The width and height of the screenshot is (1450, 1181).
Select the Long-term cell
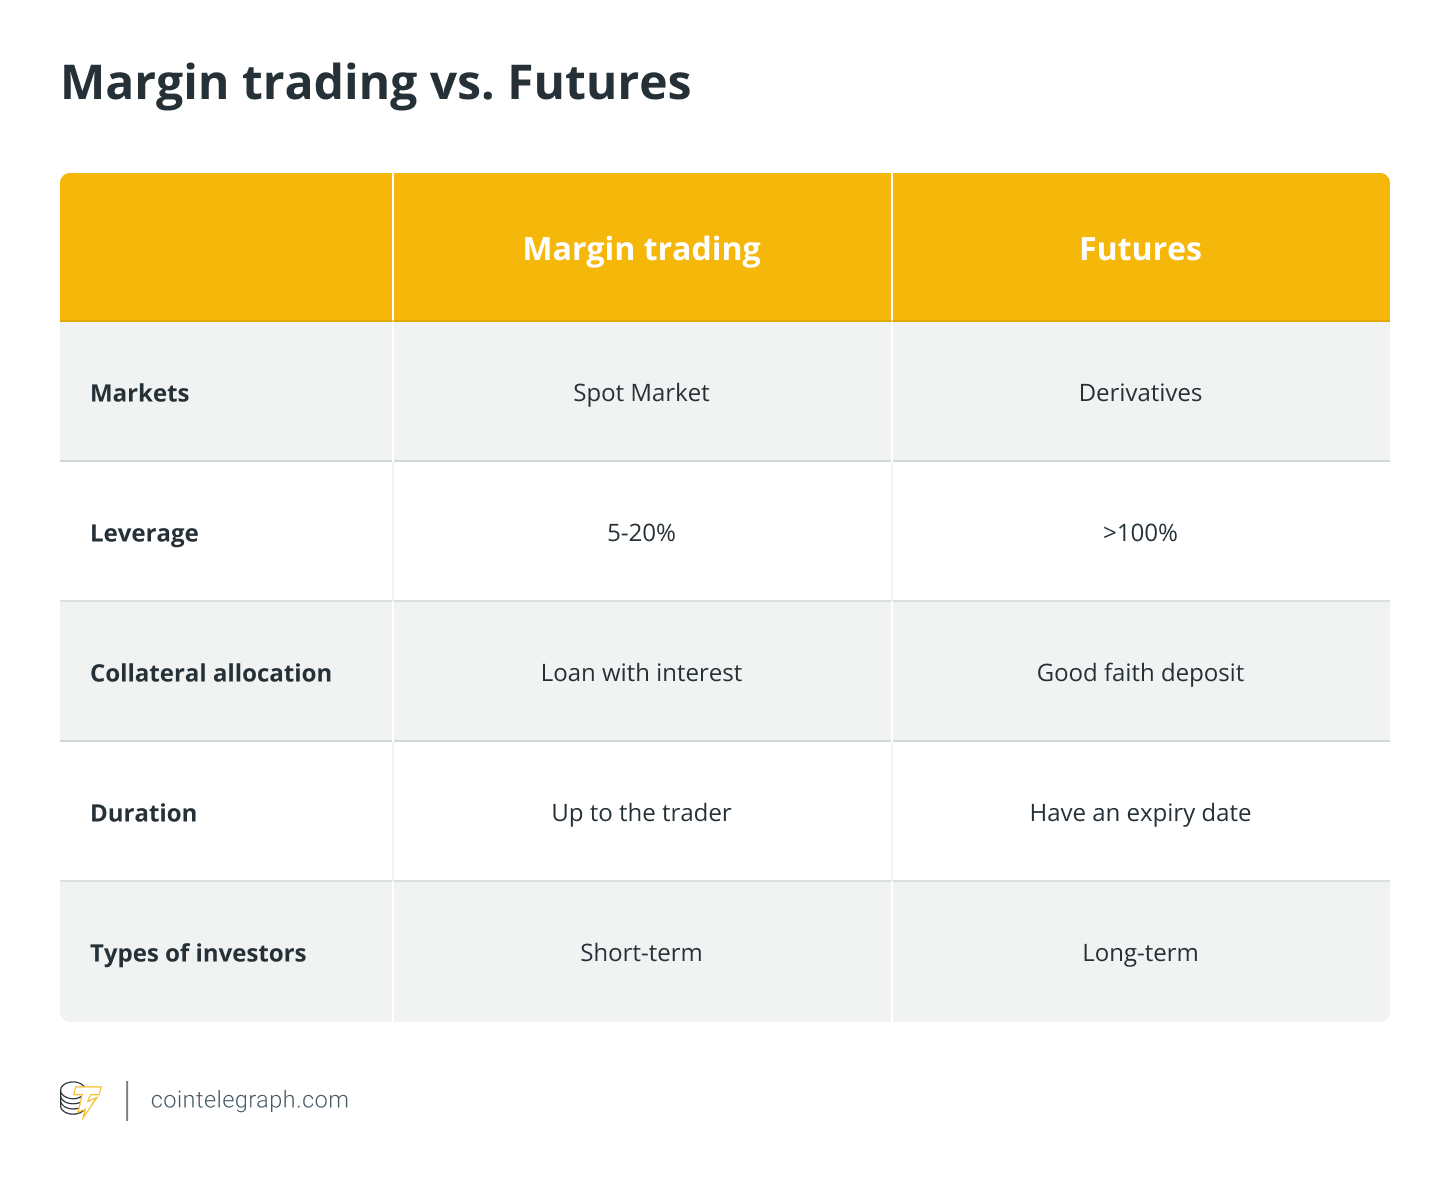(x=1140, y=953)
